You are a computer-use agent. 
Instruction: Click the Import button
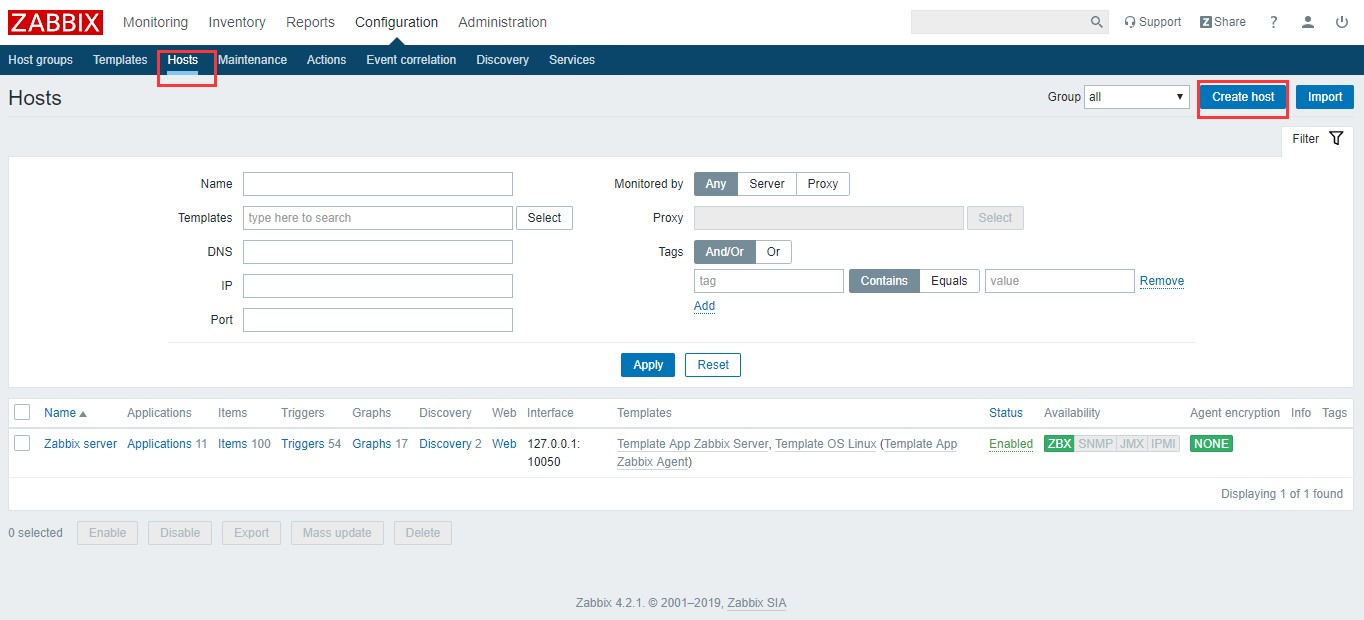1325,97
